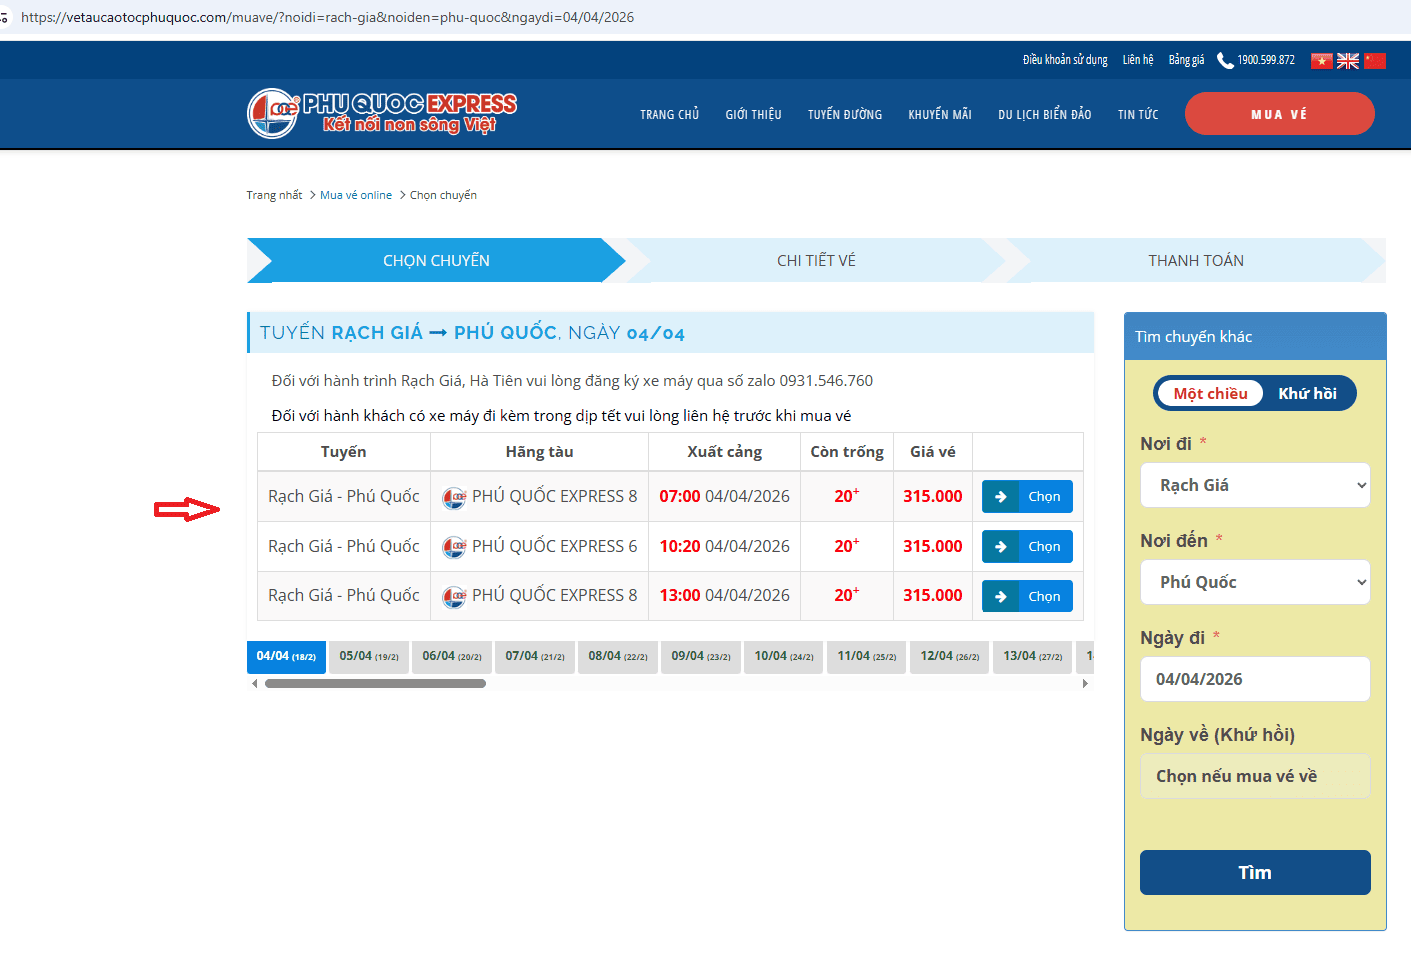Viewport: 1411px width, 966px height.
Task: Open the Tuyến Đường menu item
Action: point(844,115)
